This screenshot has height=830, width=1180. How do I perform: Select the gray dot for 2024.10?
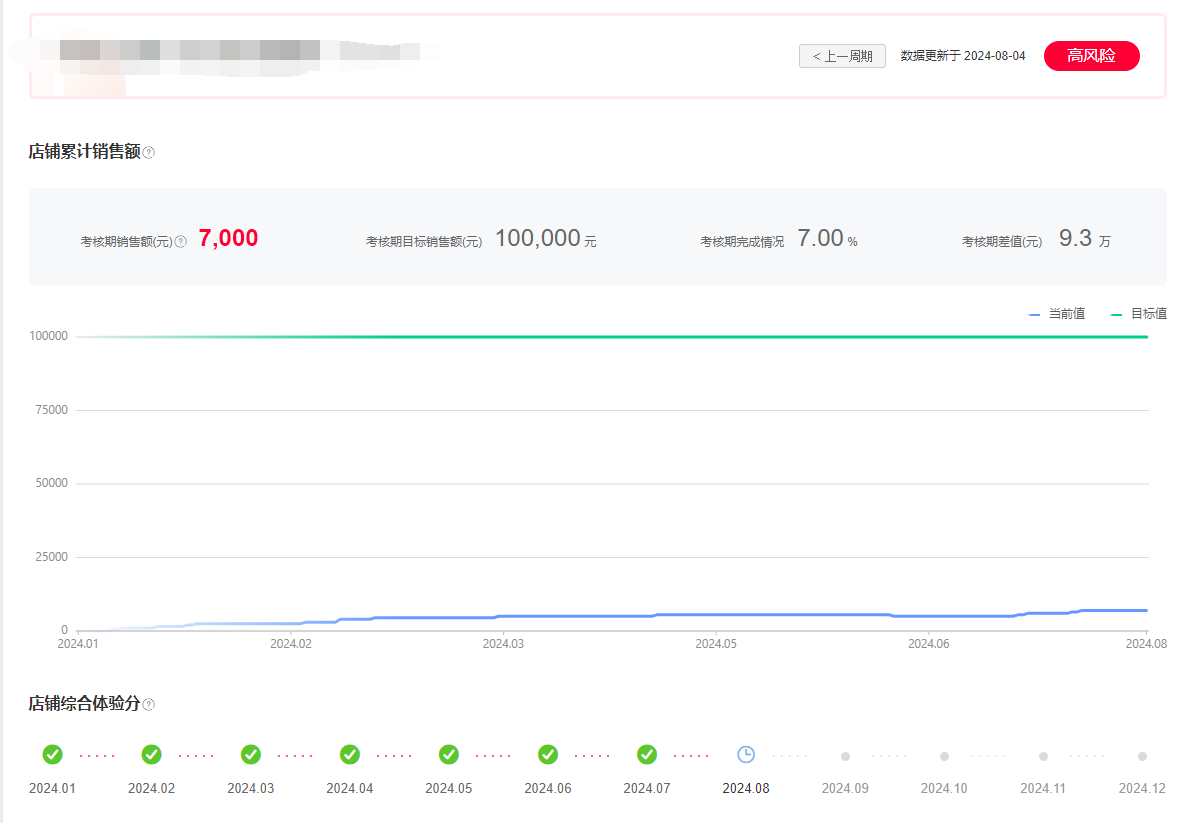click(944, 756)
